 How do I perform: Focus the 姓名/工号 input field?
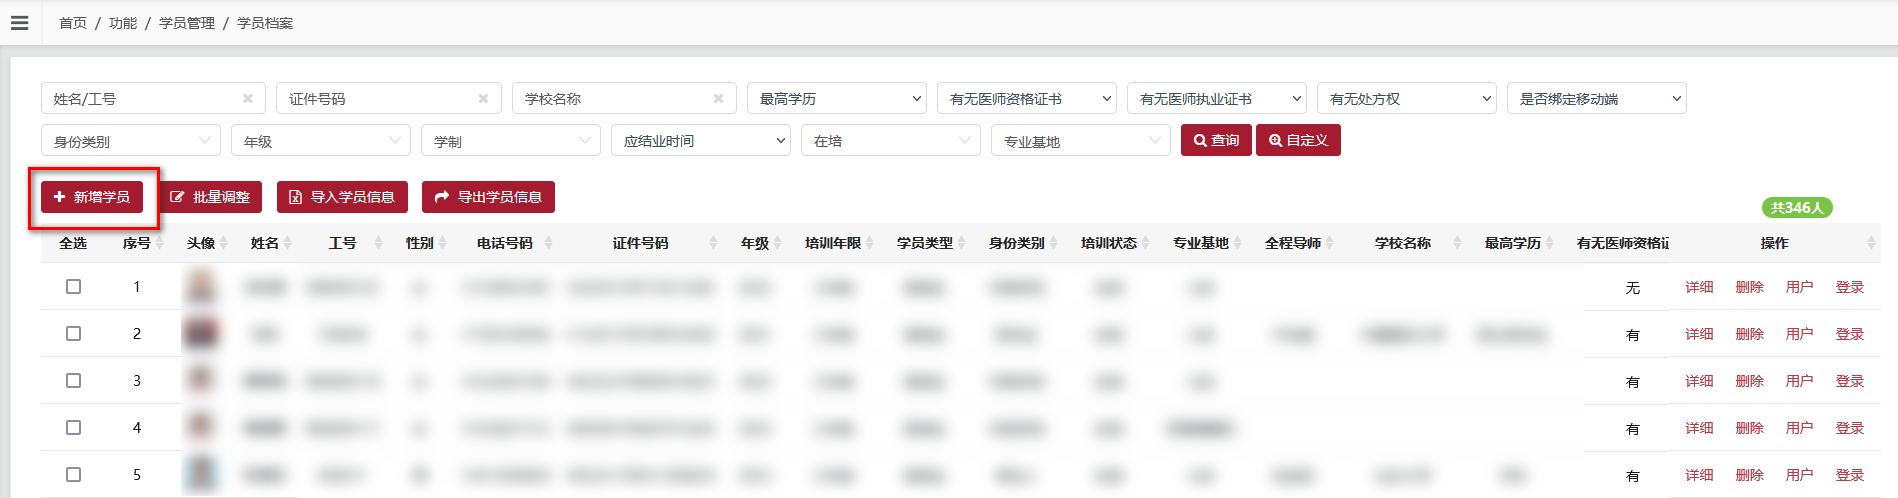click(x=153, y=98)
